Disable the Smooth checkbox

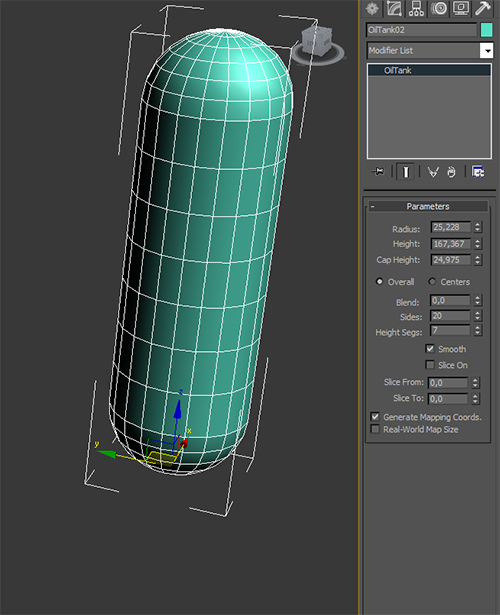pyautogui.click(x=430, y=349)
